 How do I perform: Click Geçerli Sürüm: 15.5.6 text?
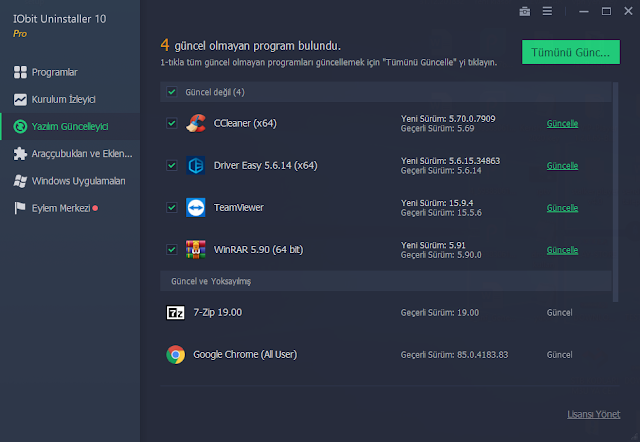point(441,213)
